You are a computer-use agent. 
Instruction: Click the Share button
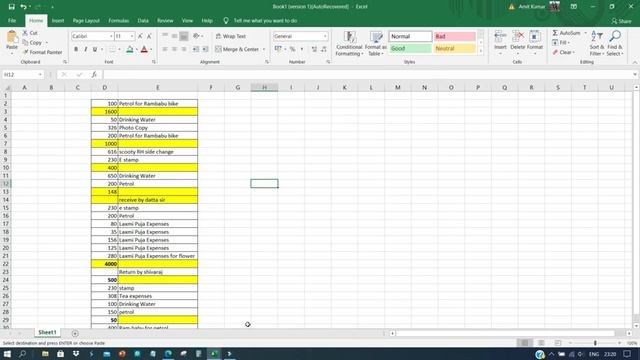tap(621, 21)
